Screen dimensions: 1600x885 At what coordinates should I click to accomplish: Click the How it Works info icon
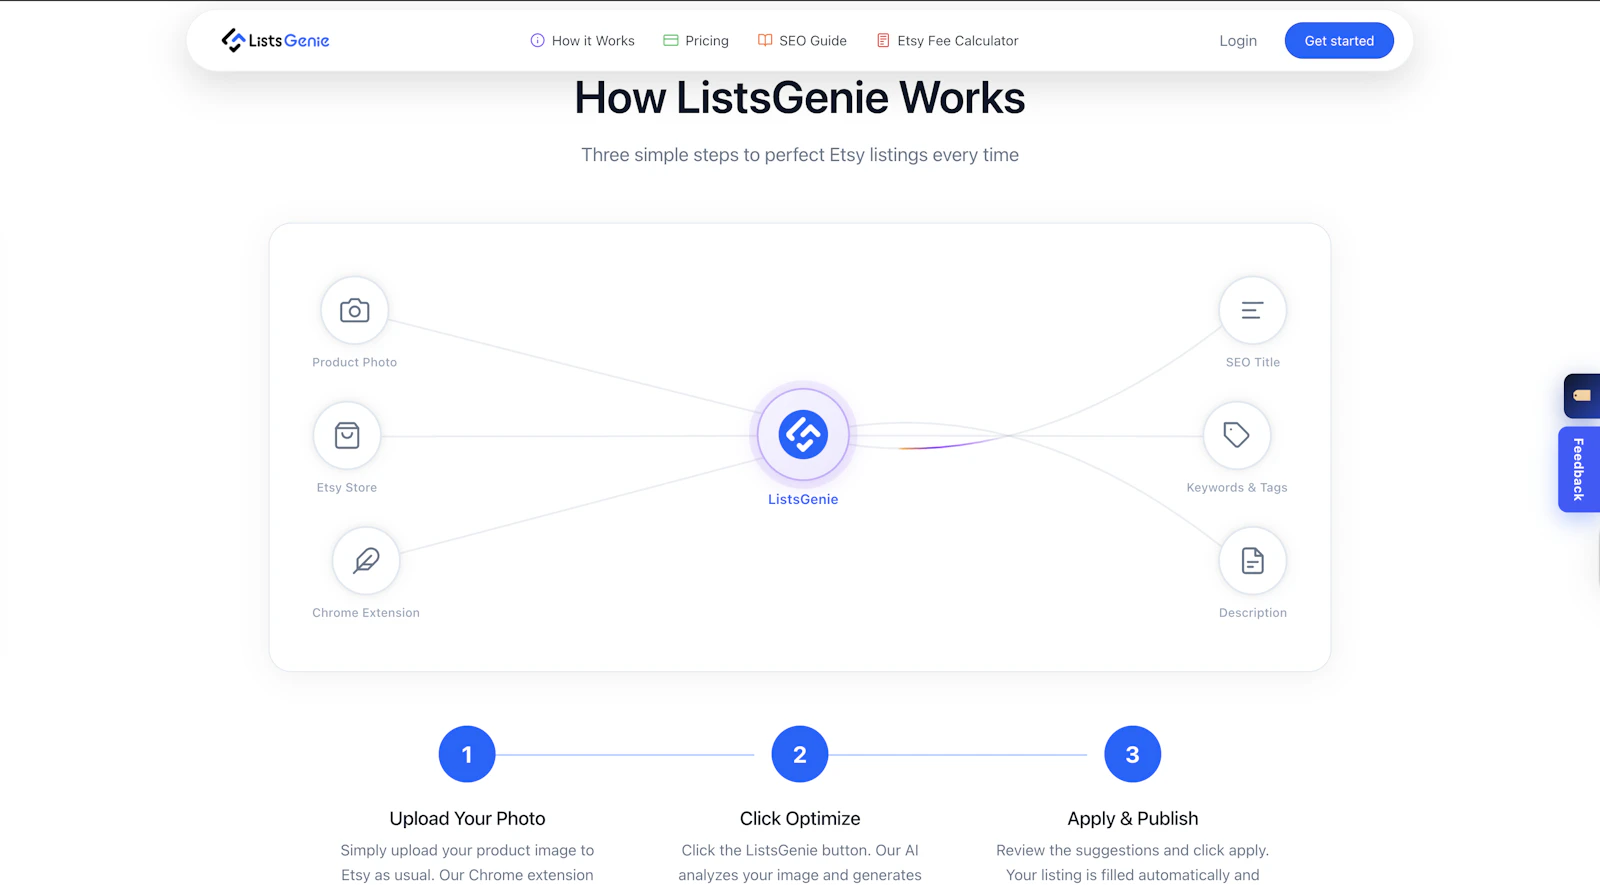[537, 41]
